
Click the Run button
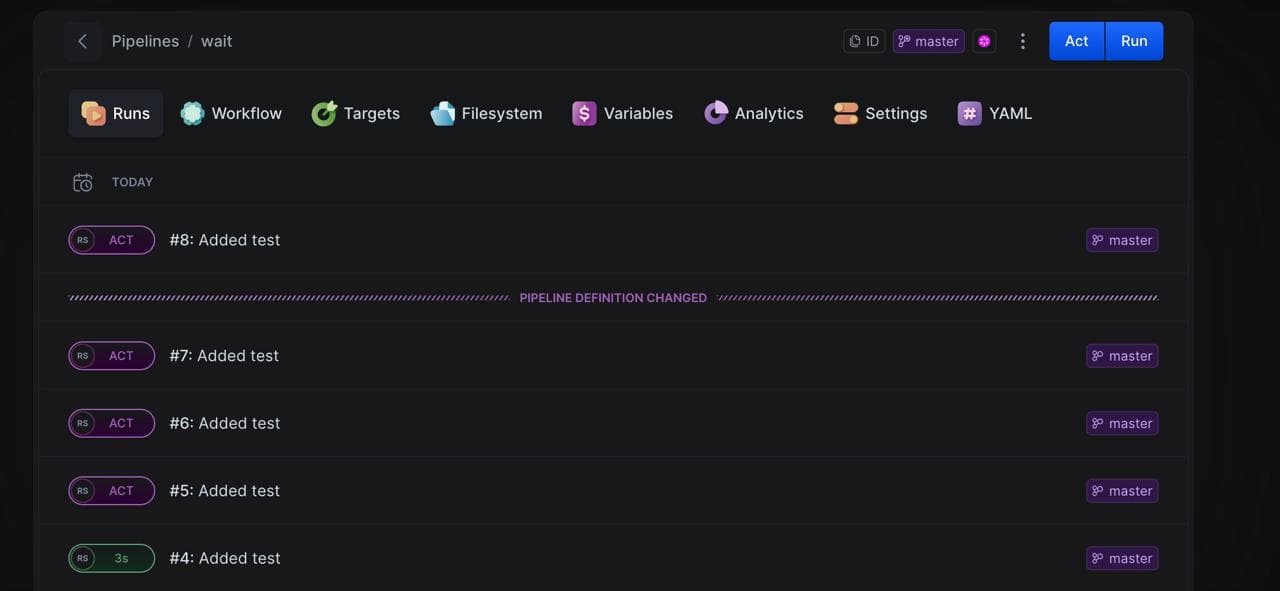[1134, 41]
